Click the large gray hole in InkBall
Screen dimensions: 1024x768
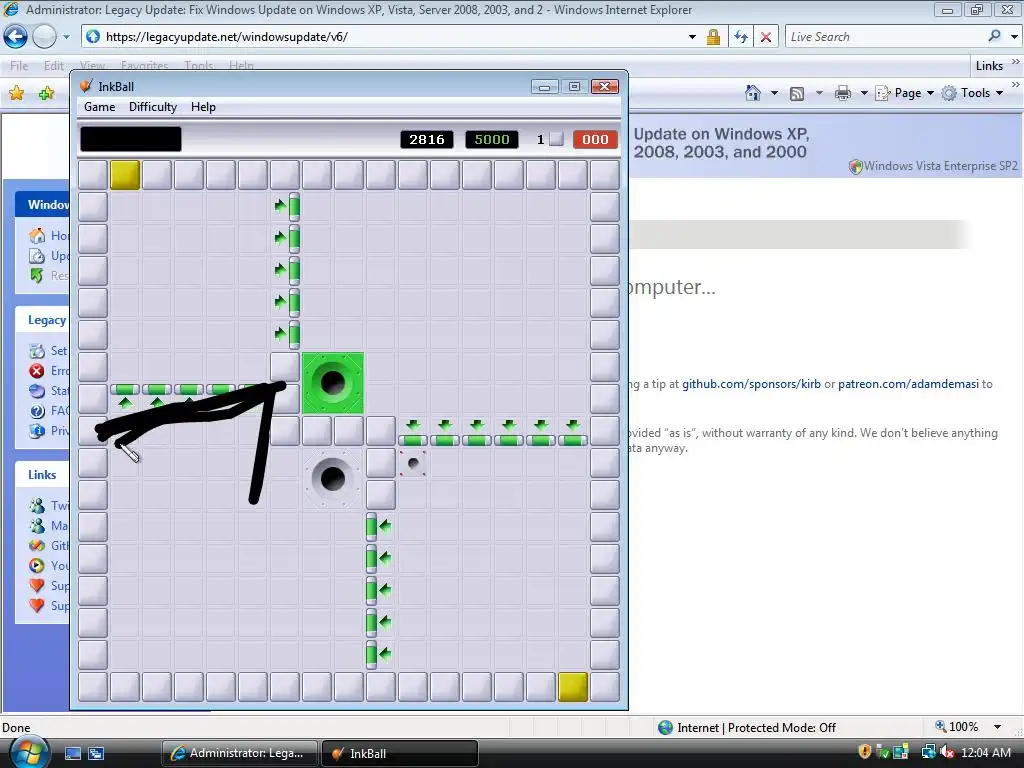click(x=333, y=479)
